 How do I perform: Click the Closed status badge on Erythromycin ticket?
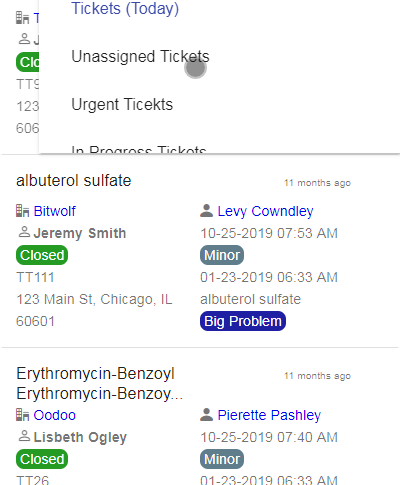coord(42,459)
